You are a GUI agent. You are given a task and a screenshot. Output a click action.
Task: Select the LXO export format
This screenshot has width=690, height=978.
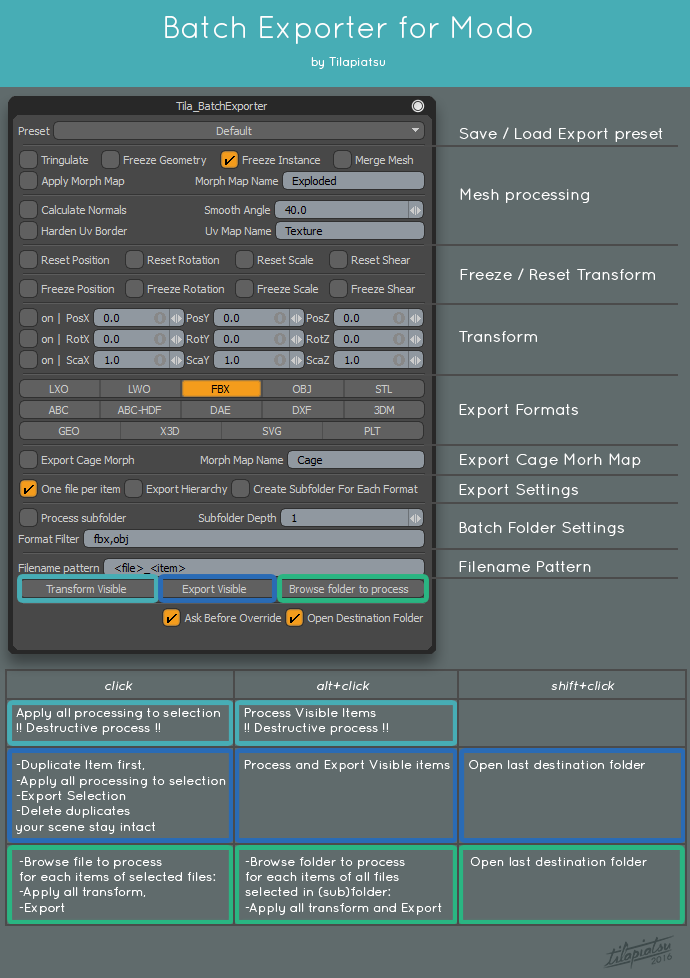click(x=59, y=389)
